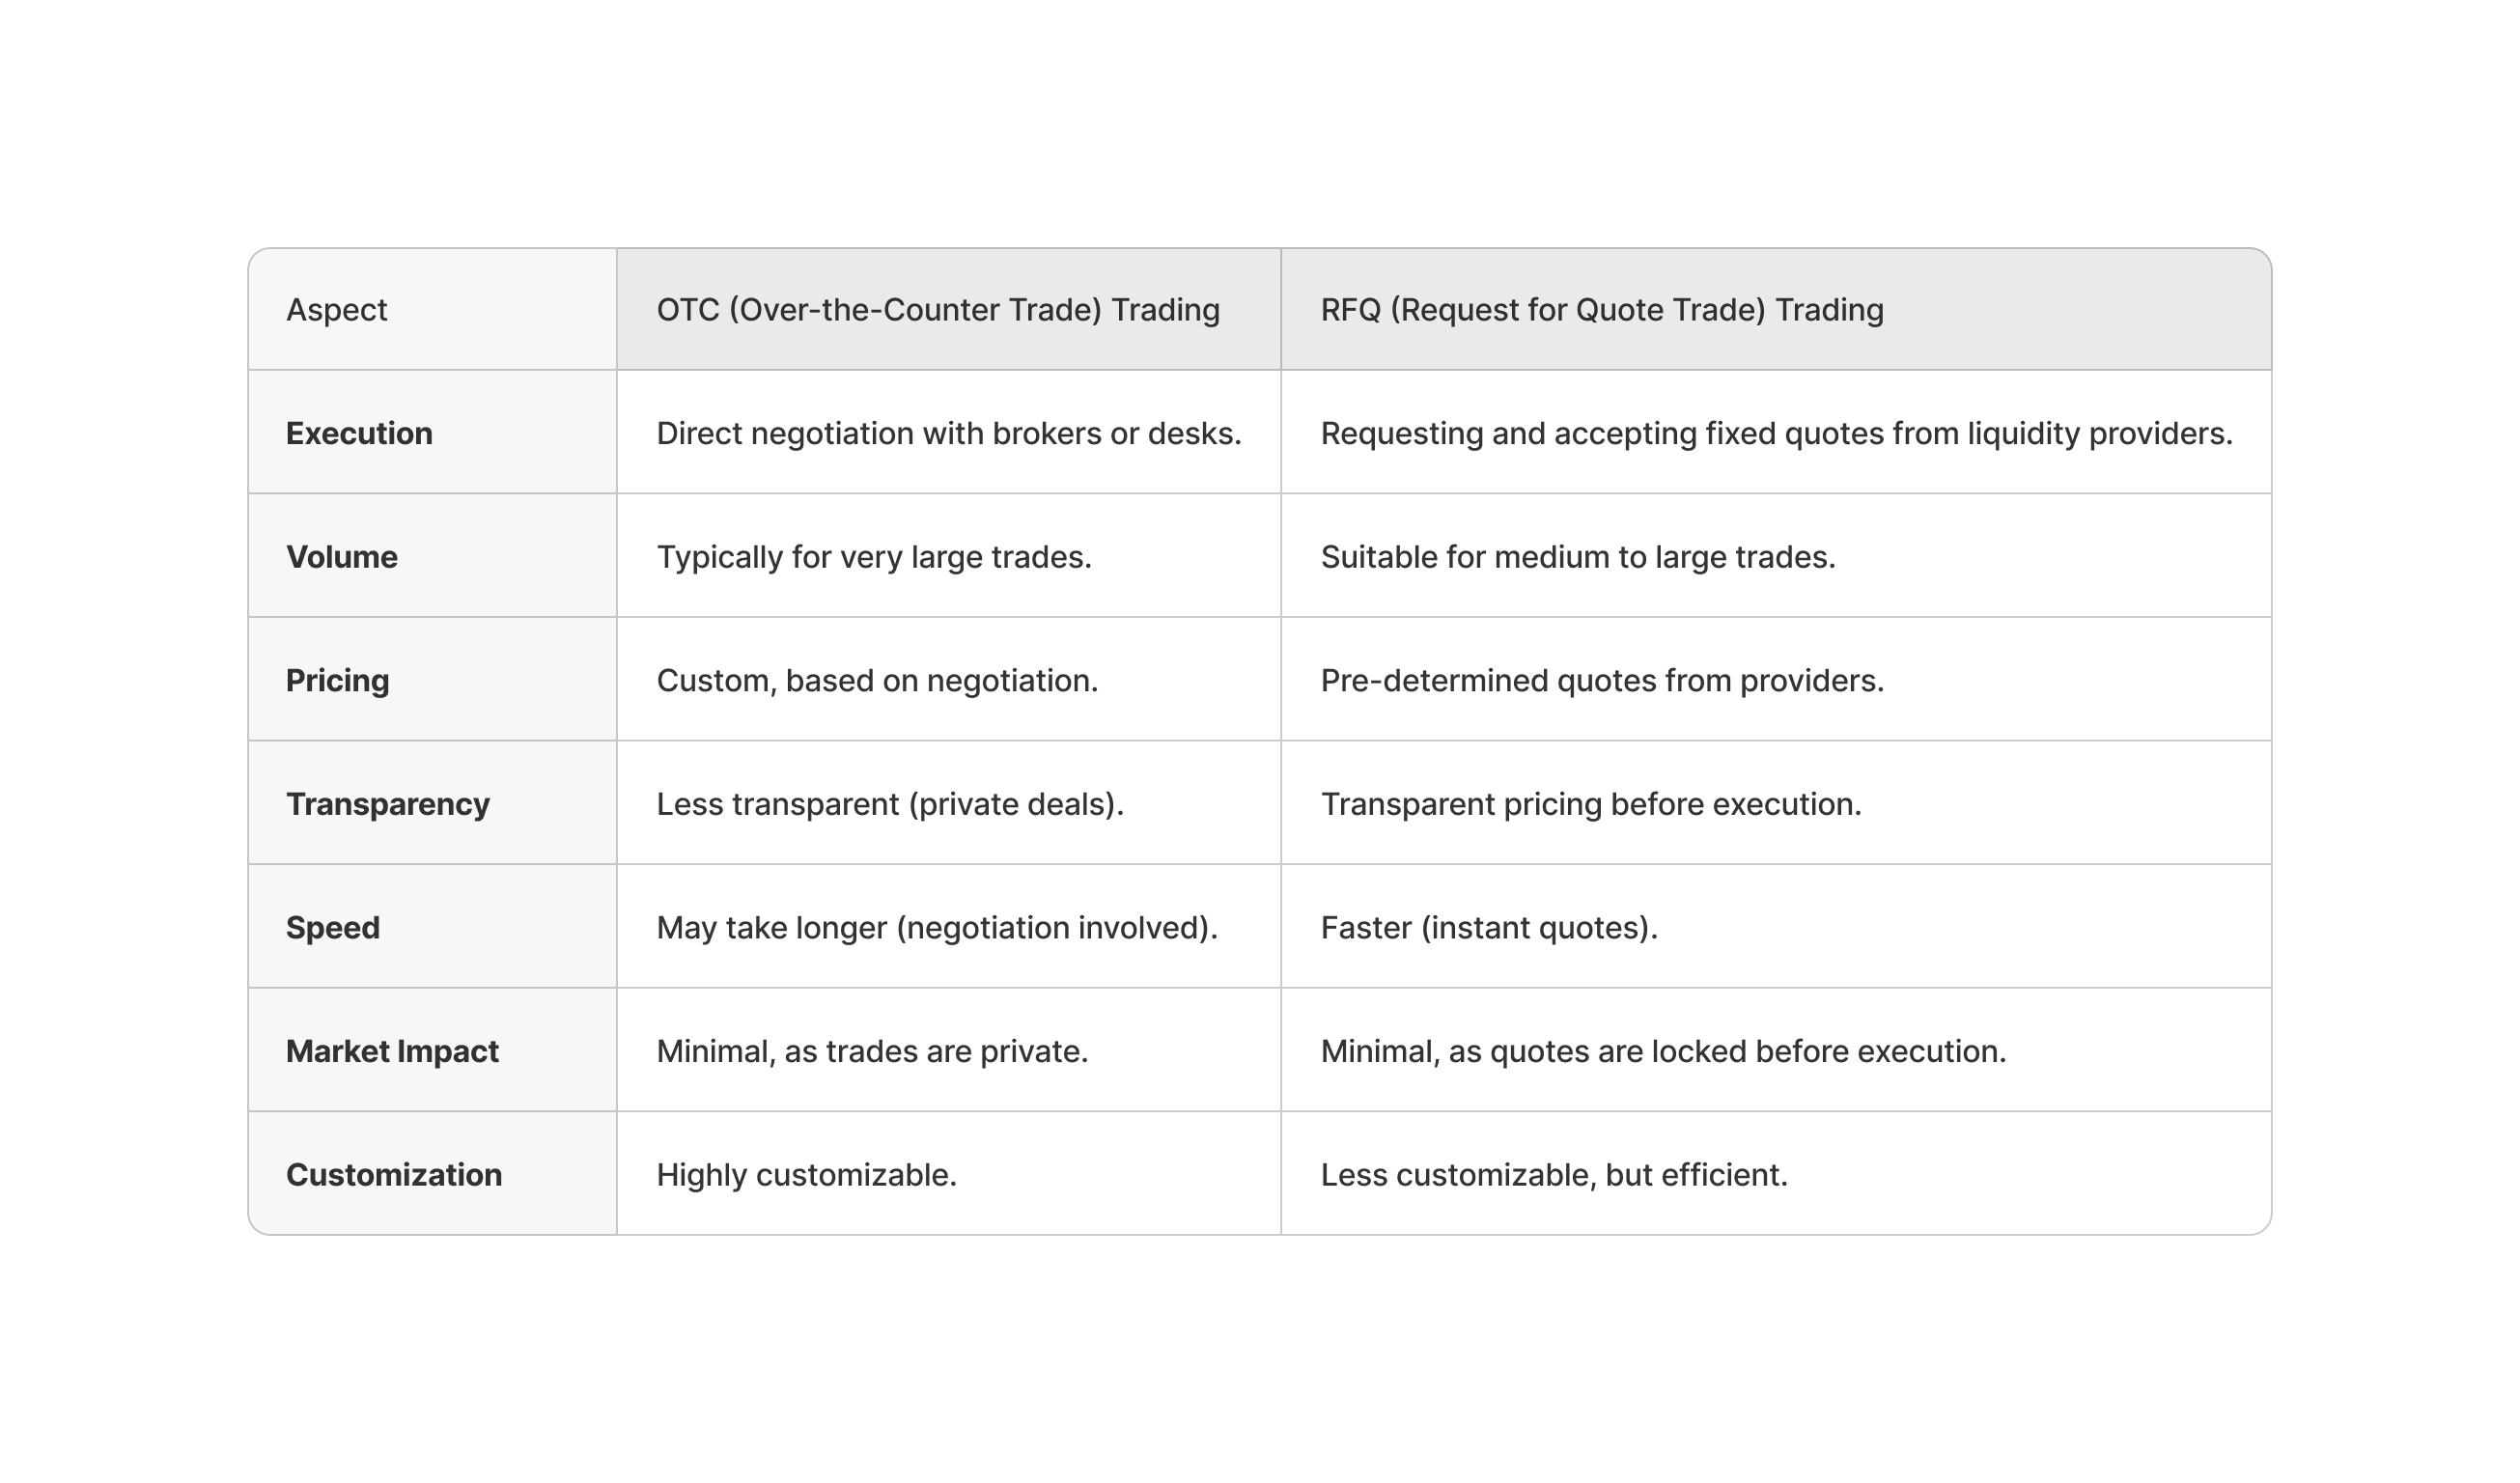Select the 'Highly customizable' cell
This screenshot has width=2520, height=1483.
[x=805, y=1174]
